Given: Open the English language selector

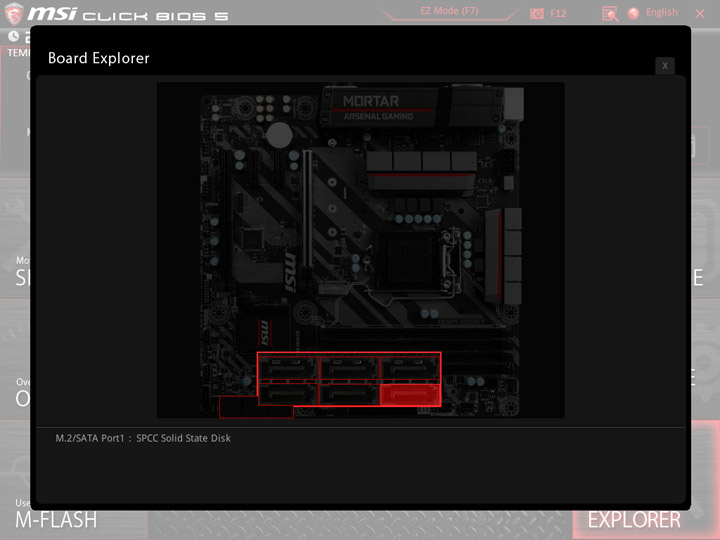Looking at the screenshot, I should pyautogui.click(x=654, y=13).
